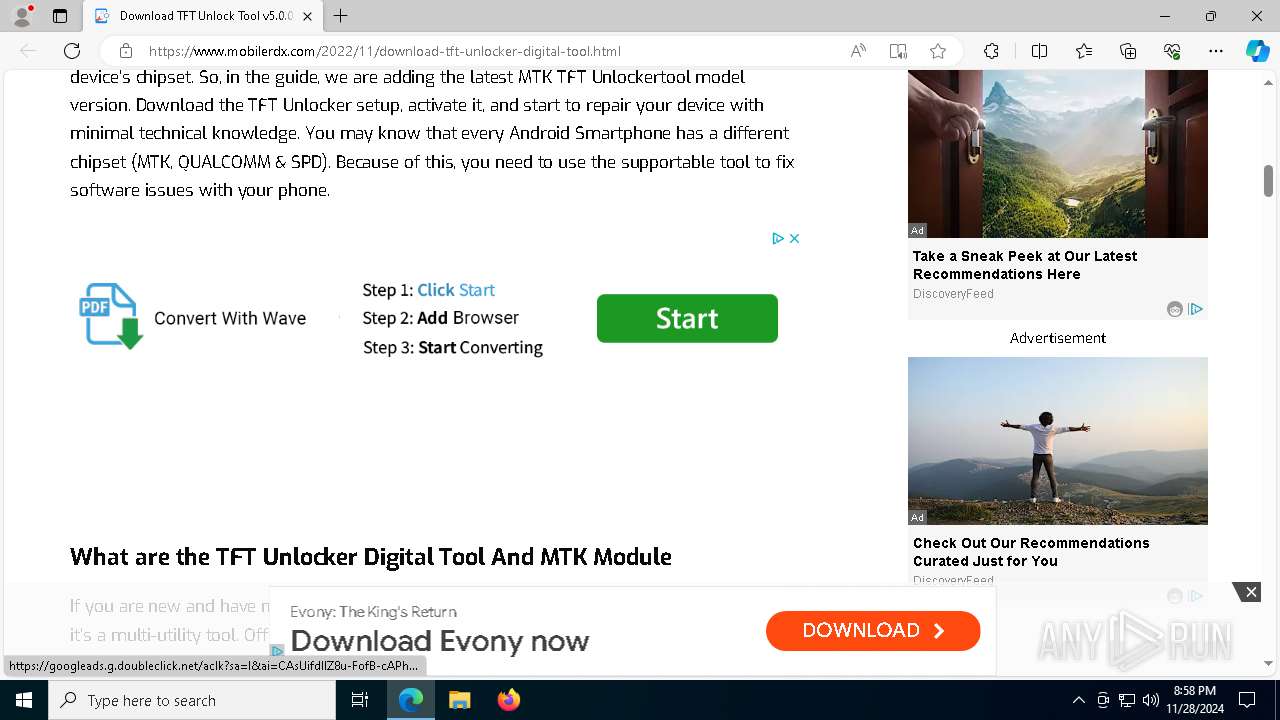This screenshot has width=1280, height=720.
Task: Open the man on mountain ad image
Action: pyautogui.click(x=1058, y=441)
